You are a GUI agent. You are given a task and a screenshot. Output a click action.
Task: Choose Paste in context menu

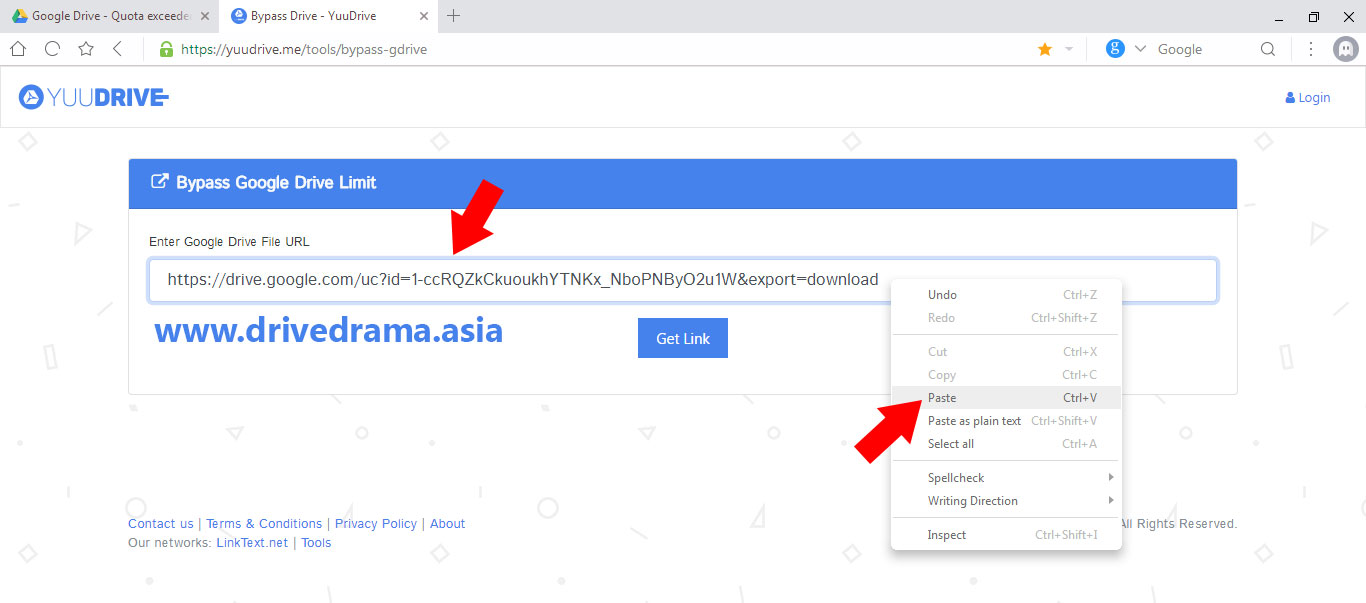click(x=1006, y=398)
